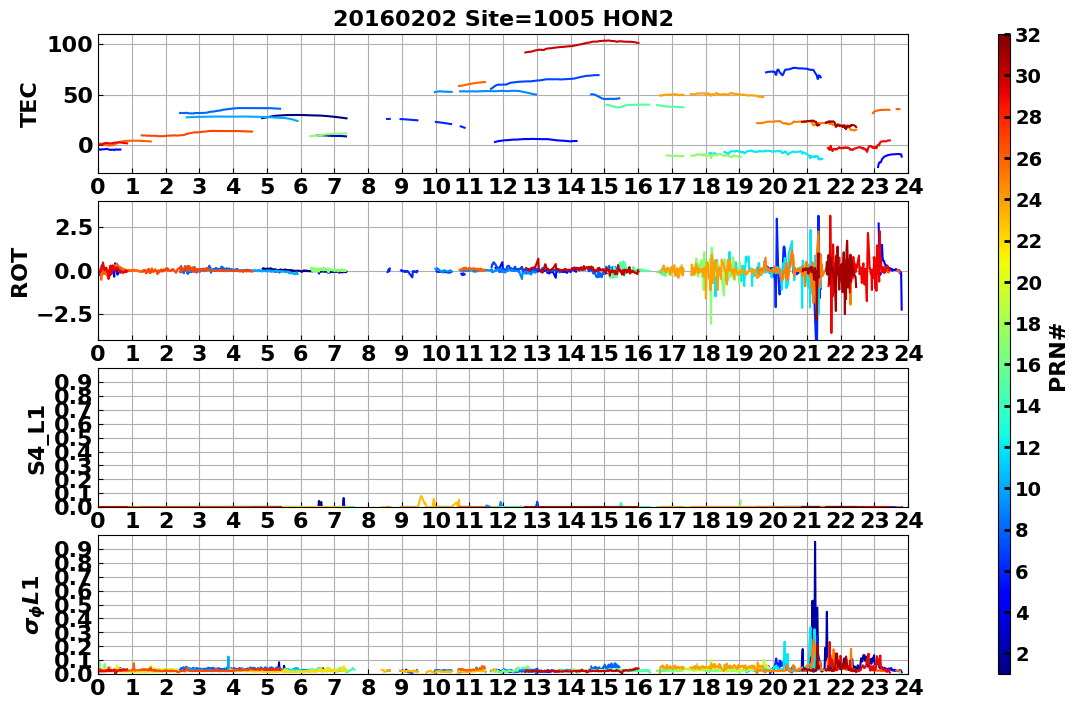Click hour tick 21 under the sigma phi plot

[x=807, y=687]
